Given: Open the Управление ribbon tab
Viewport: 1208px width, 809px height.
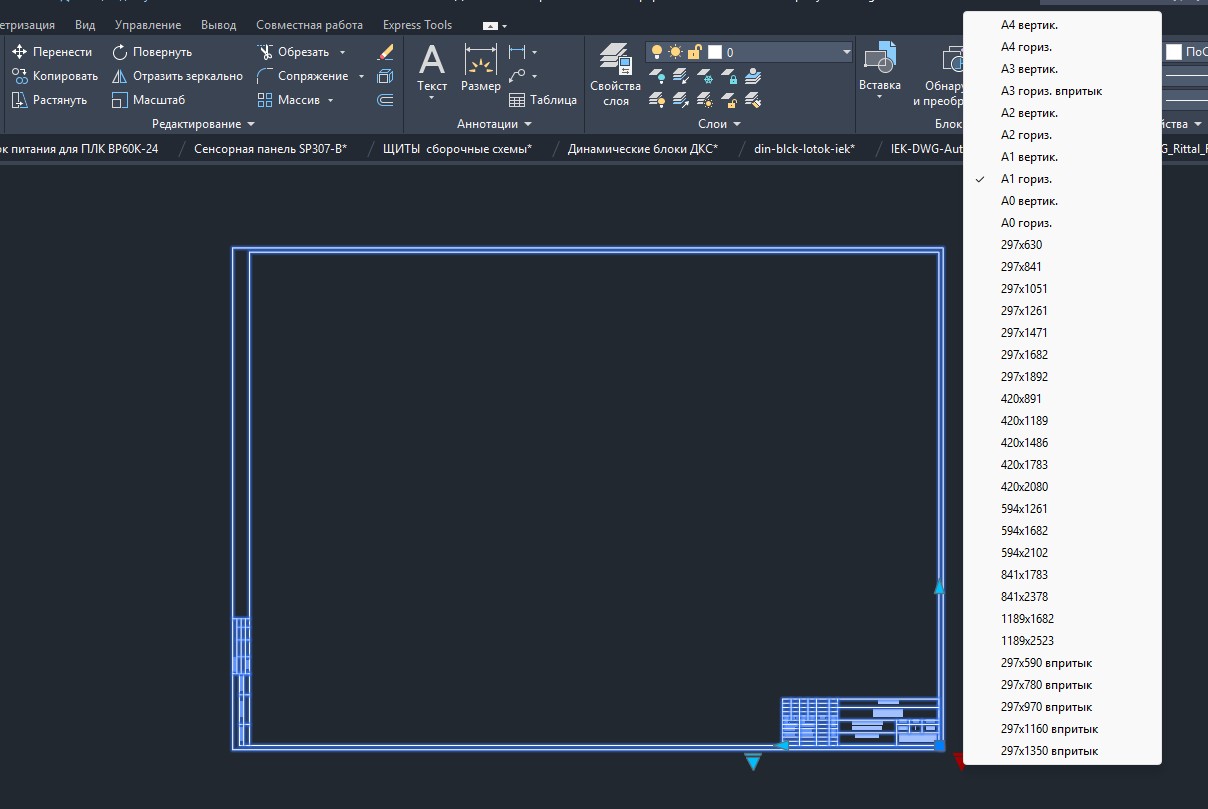Looking at the screenshot, I should click(148, 25).
